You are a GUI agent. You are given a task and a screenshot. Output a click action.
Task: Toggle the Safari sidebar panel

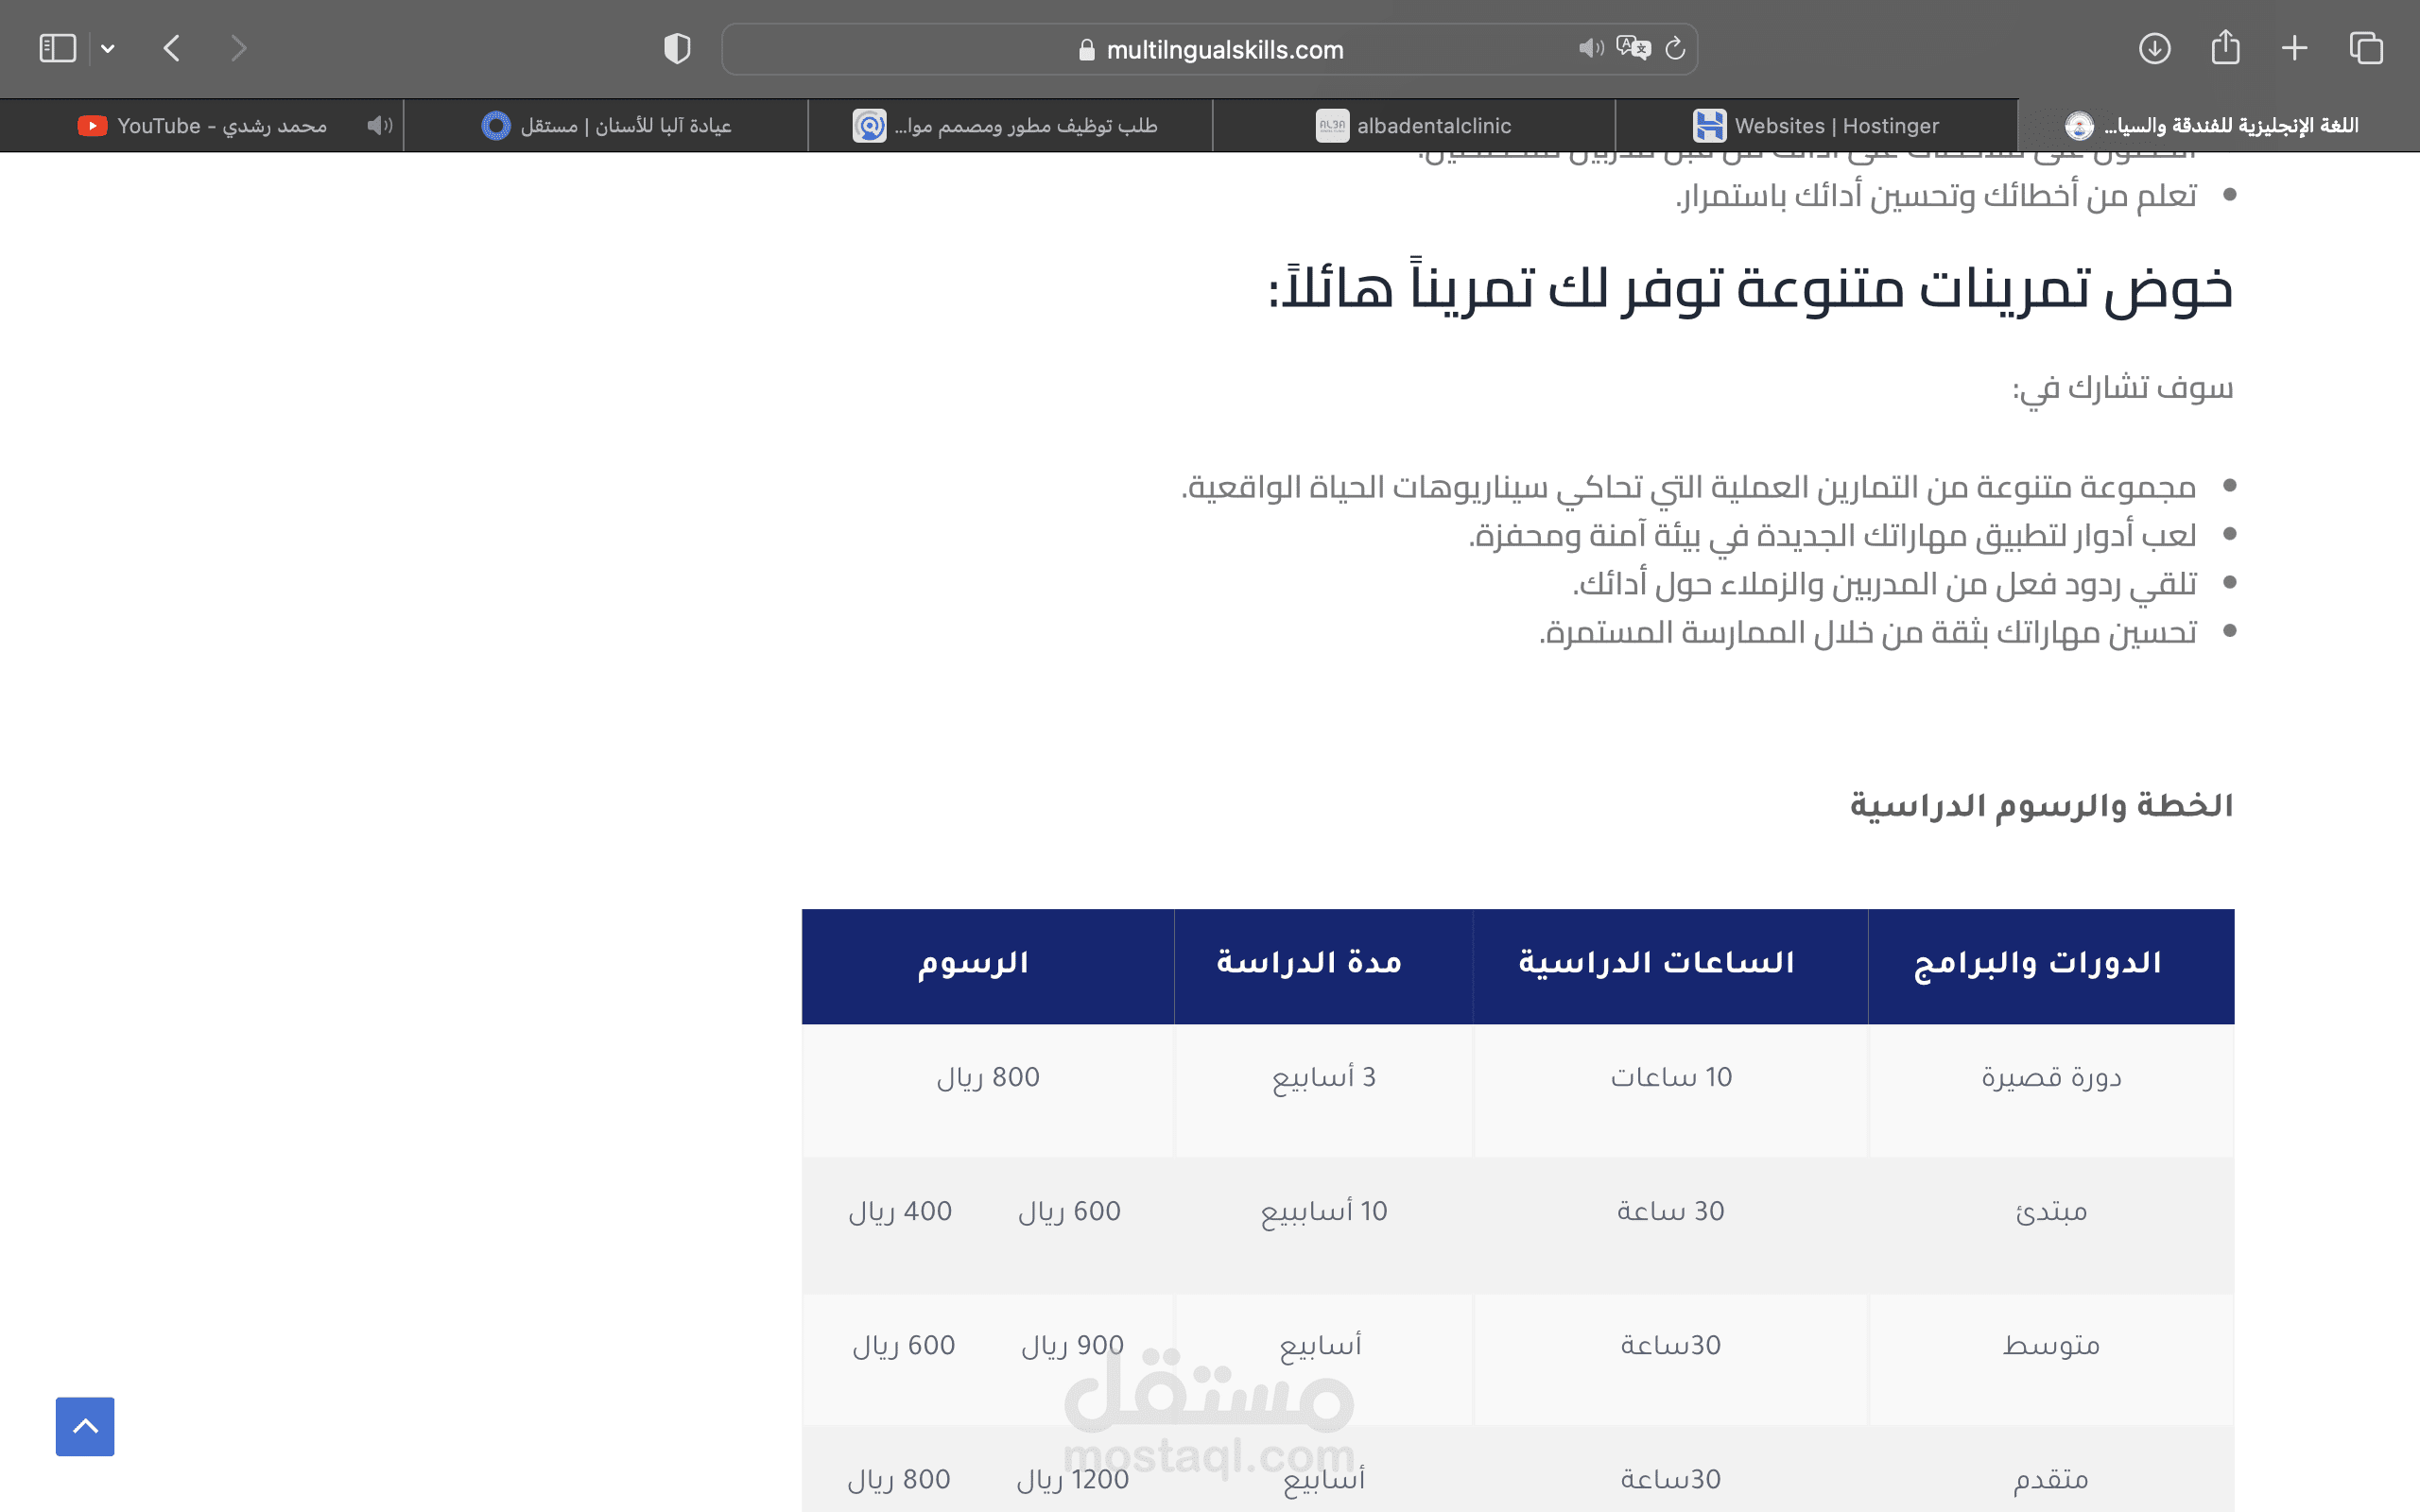pos(57,48)
